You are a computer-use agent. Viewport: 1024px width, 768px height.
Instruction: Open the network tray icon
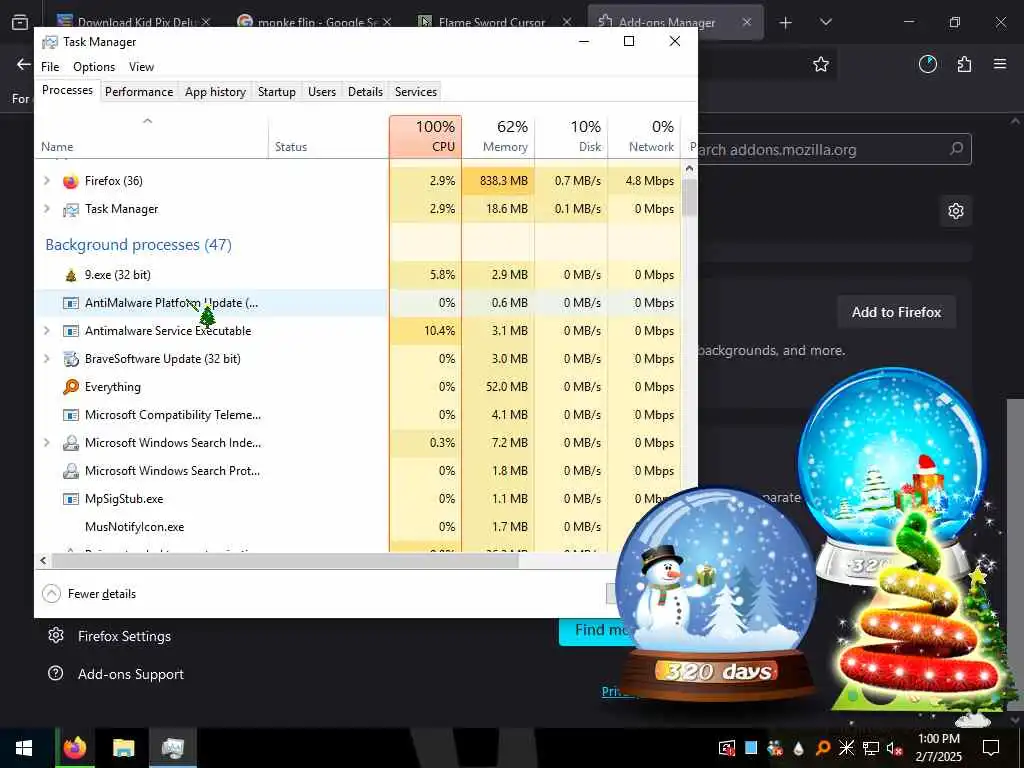(871, 748)
